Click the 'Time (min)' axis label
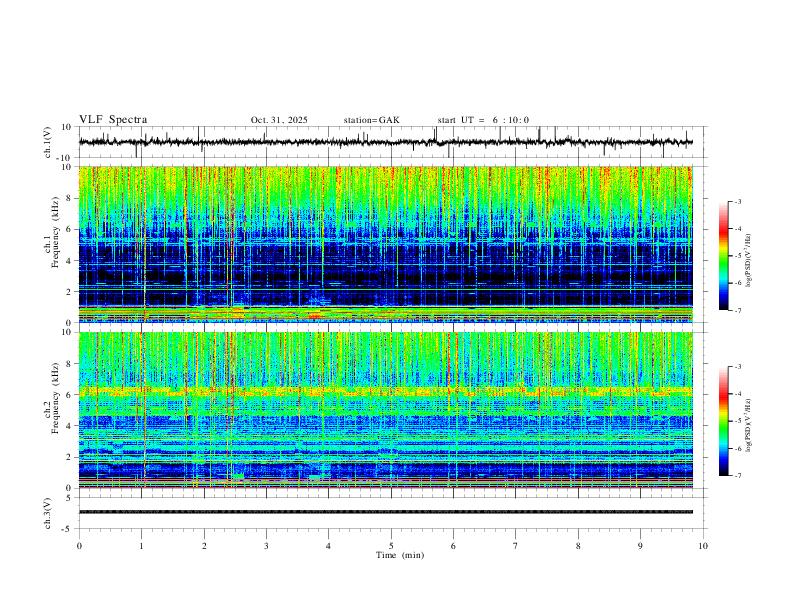The height and width of the screenshot is (612, 792). (400, 555)
